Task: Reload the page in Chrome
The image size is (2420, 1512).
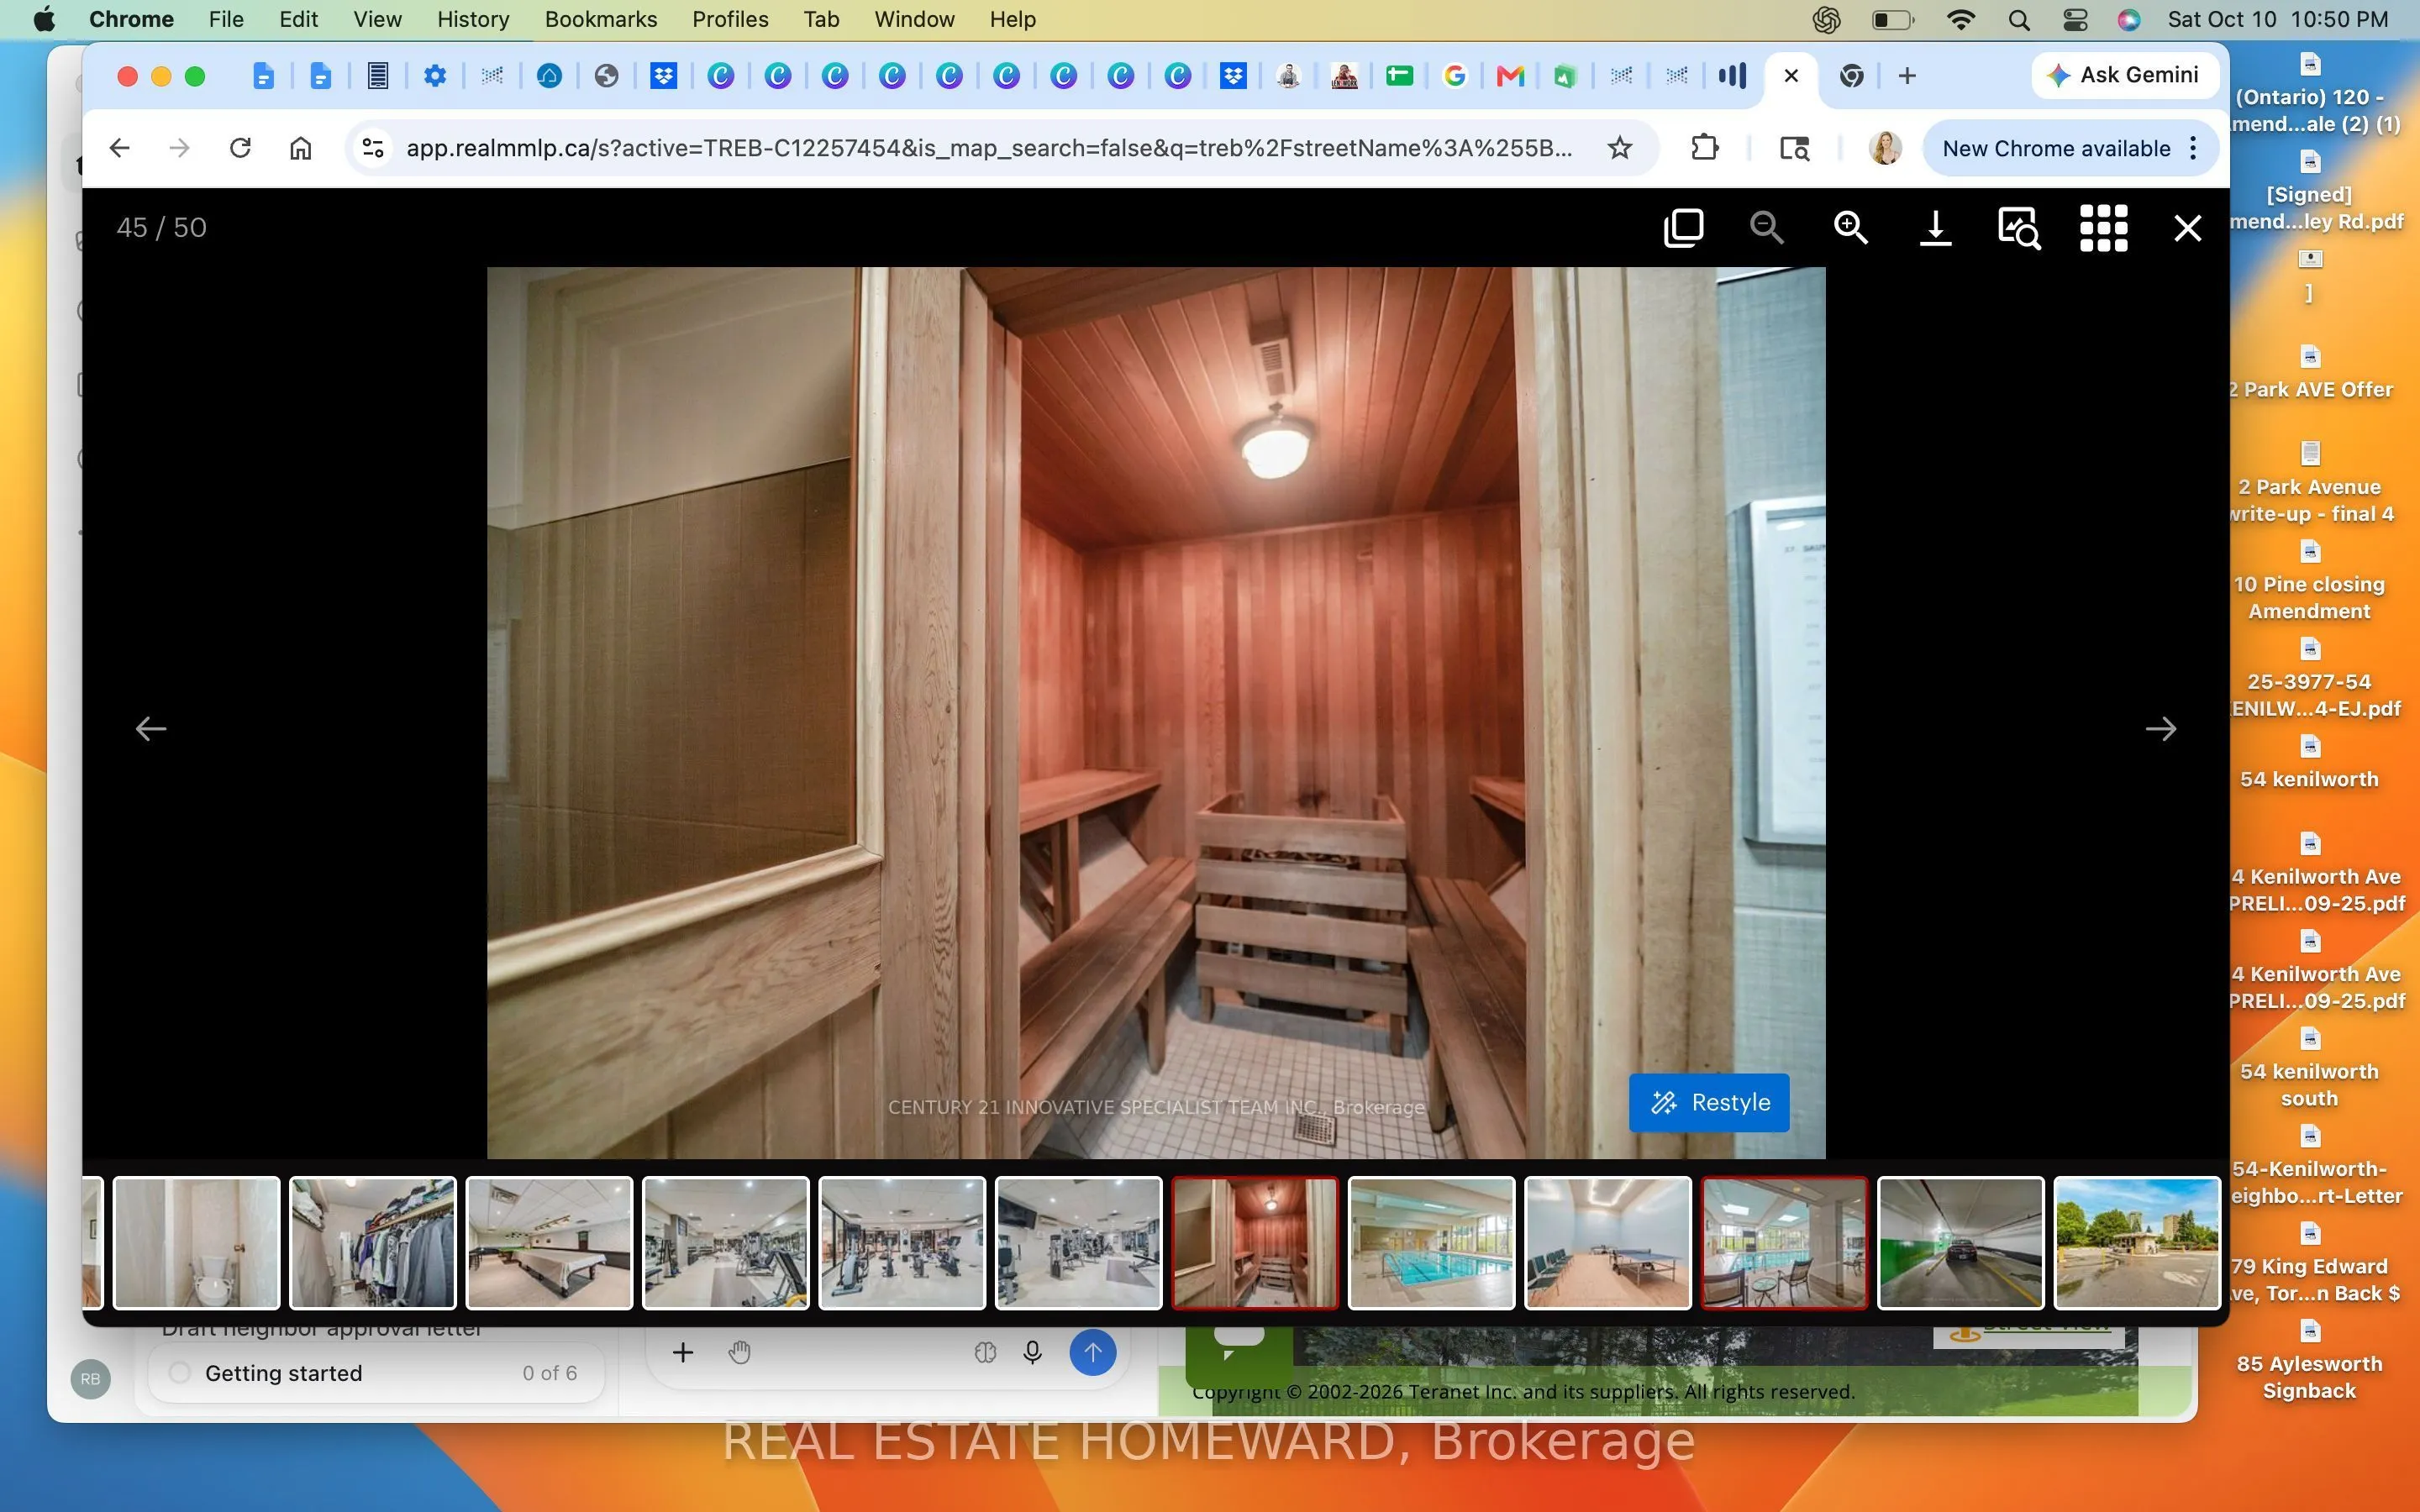Action: click(x=240, y=148)
